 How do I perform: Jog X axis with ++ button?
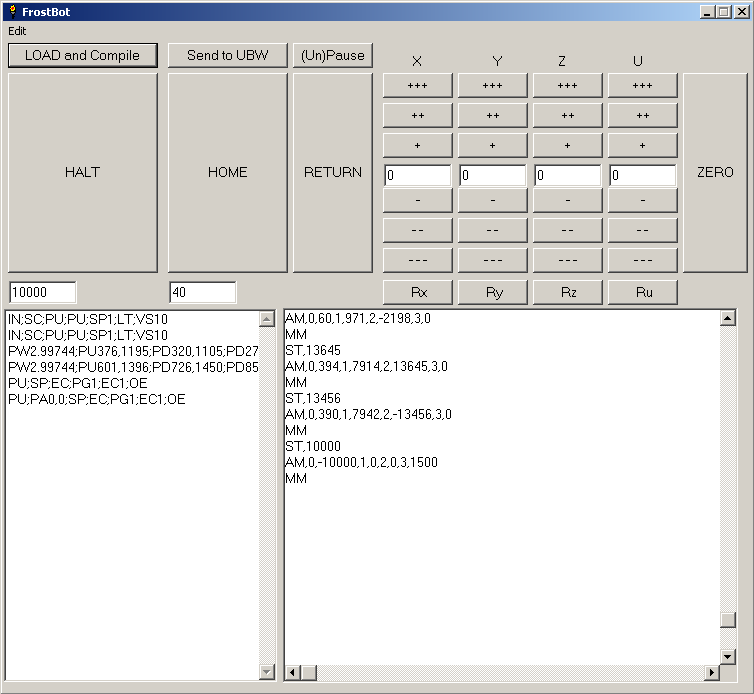coord(417,115)
